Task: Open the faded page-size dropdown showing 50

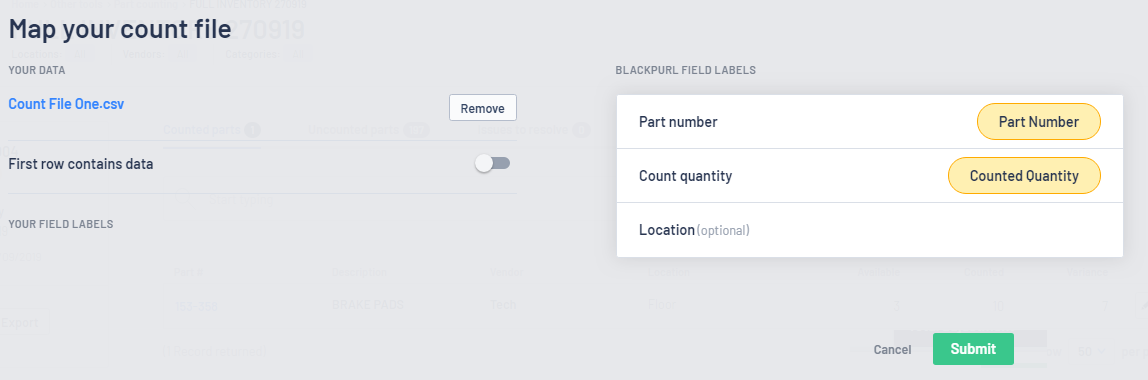Action: 1091,351
